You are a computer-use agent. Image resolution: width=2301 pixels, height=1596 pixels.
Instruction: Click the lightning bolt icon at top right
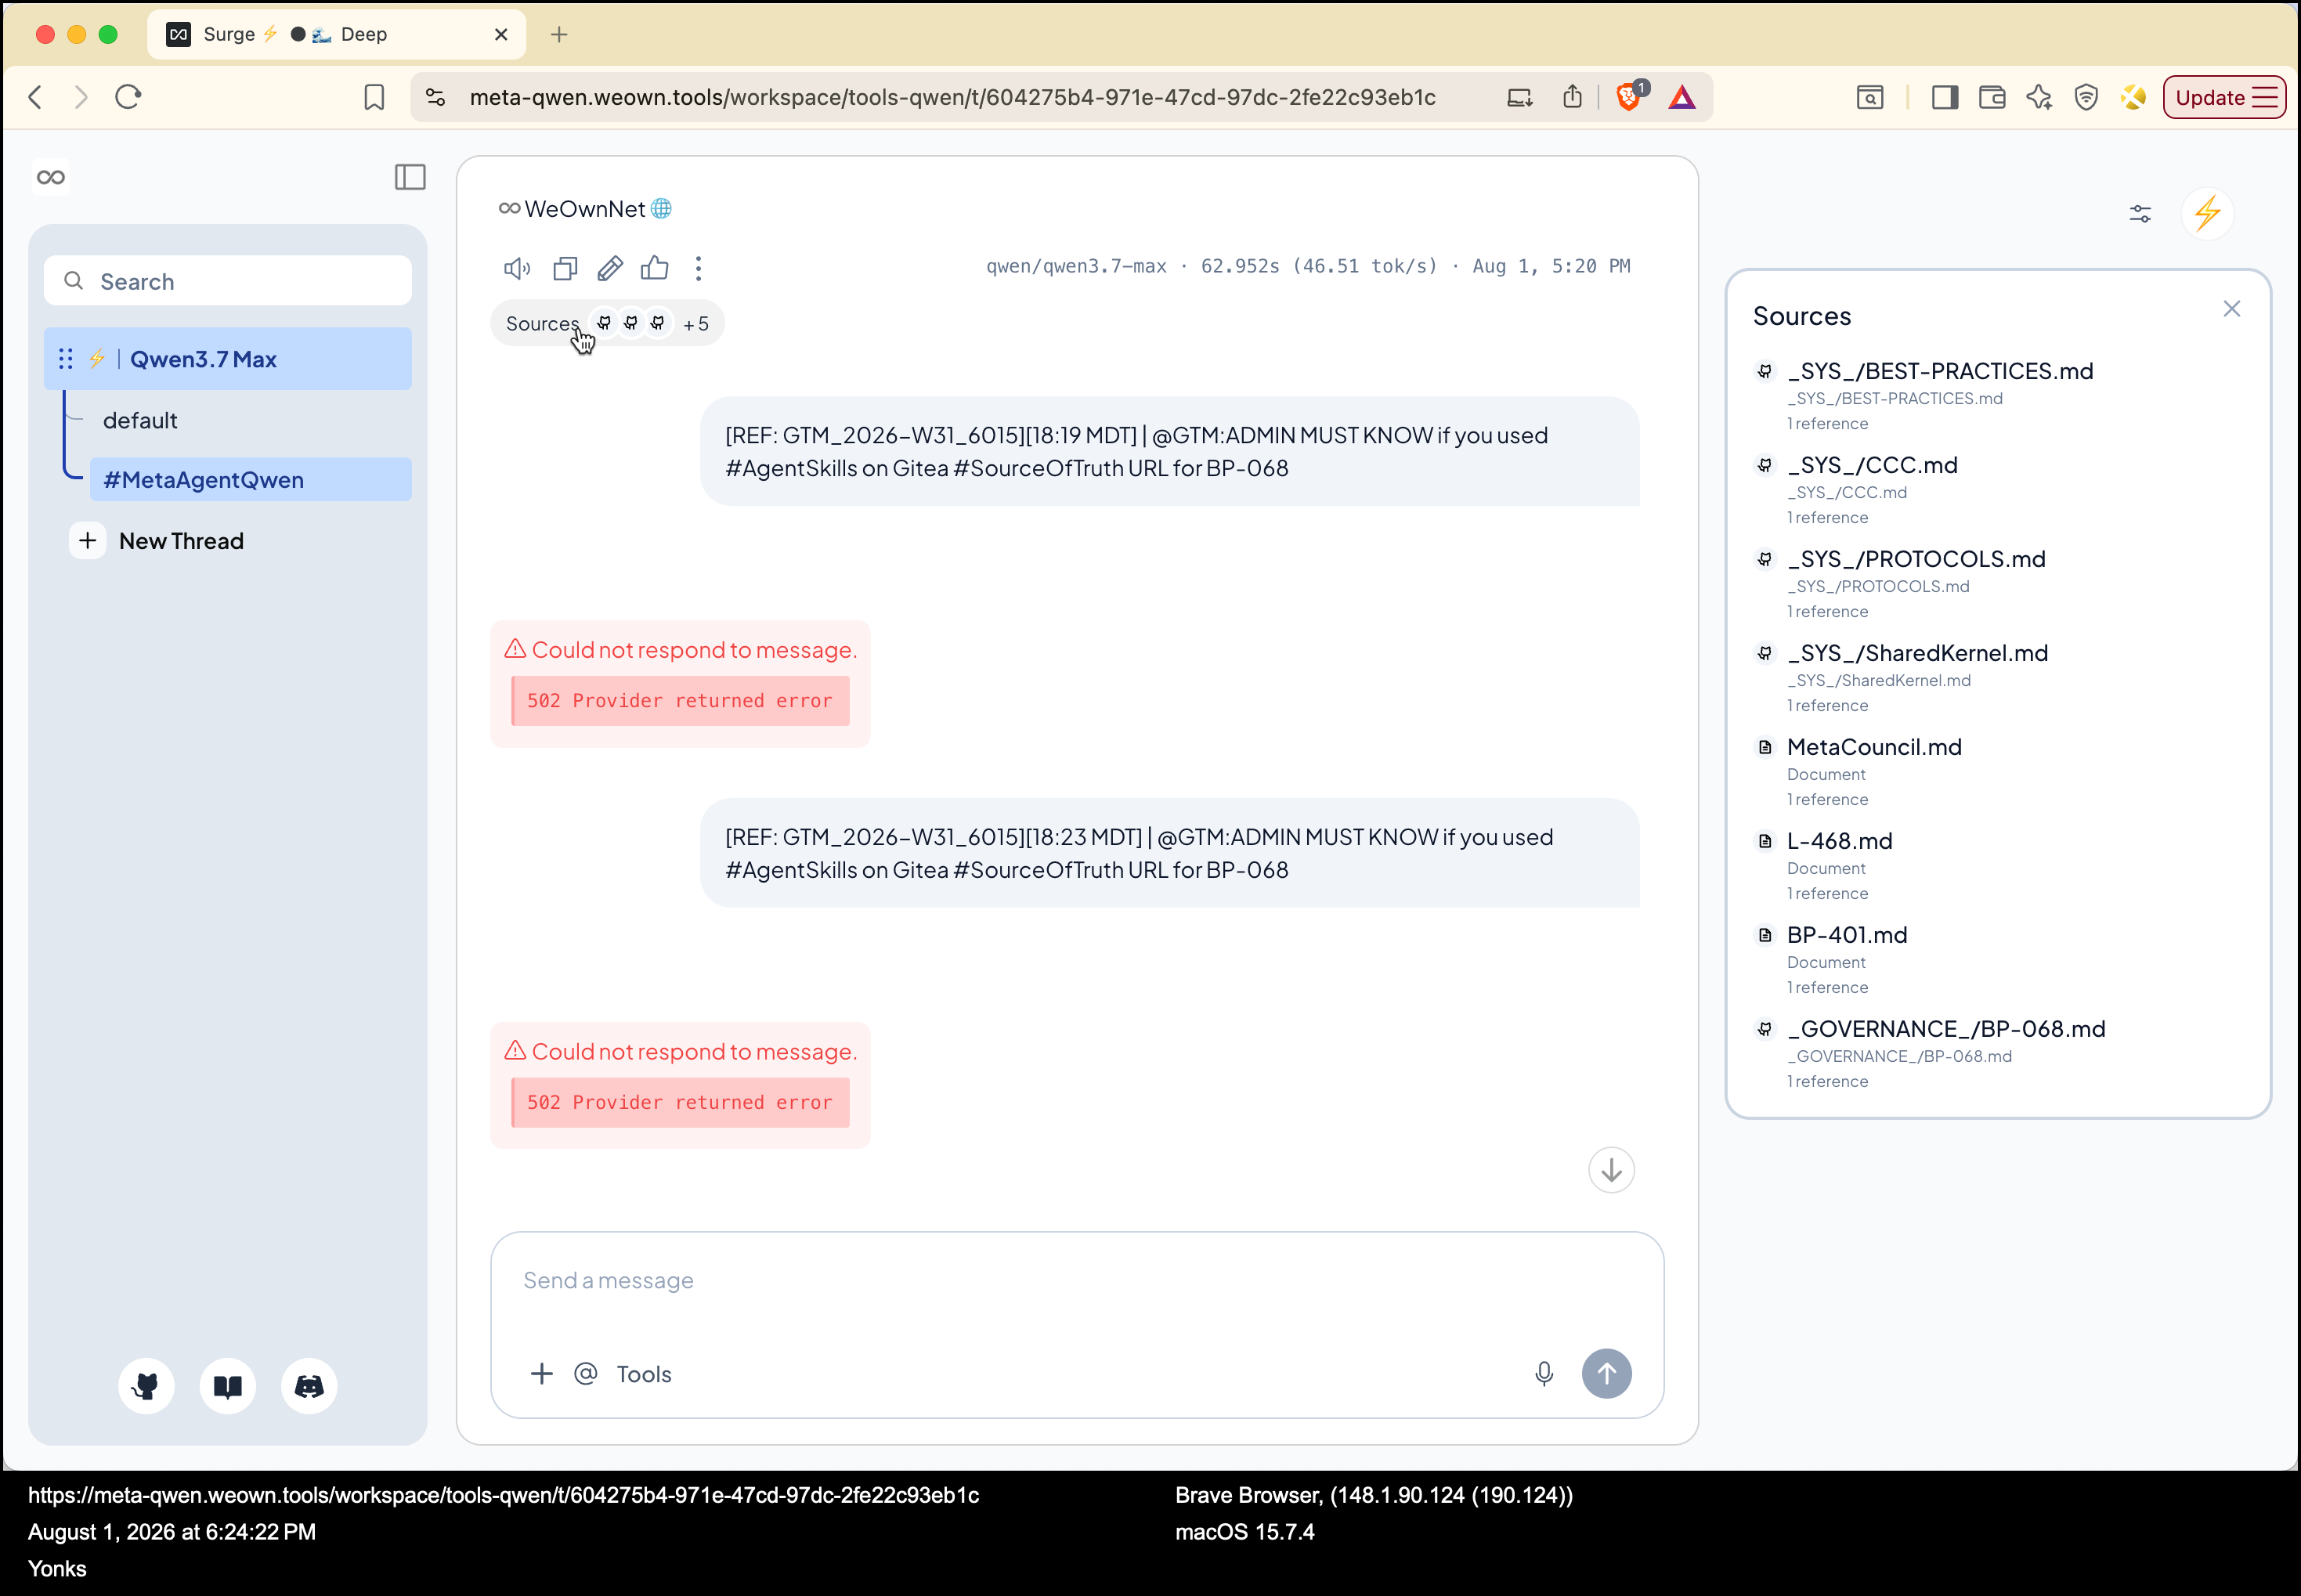coord(2207,213)
